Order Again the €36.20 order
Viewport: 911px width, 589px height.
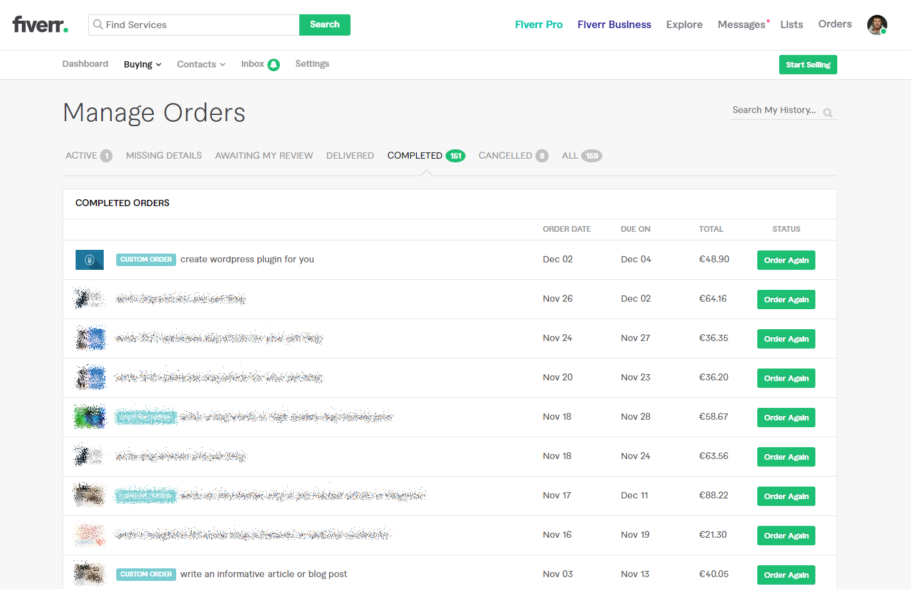pos(786,378)
